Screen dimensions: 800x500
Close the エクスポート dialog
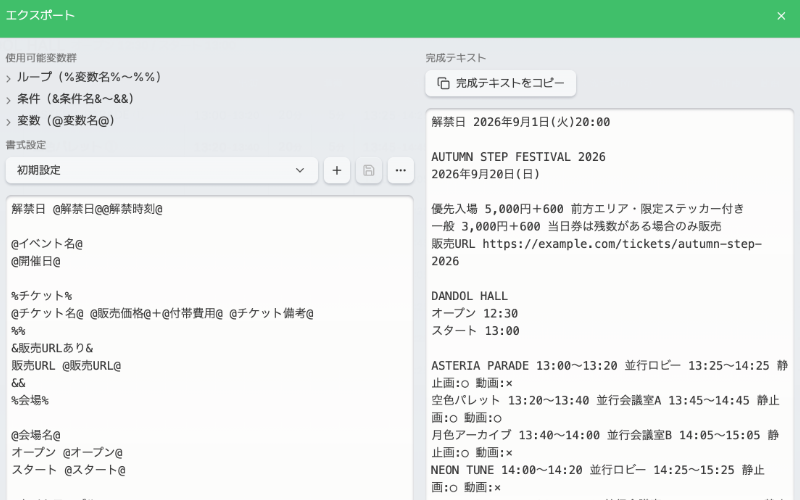pyautogui.click(x=781, y=16)
